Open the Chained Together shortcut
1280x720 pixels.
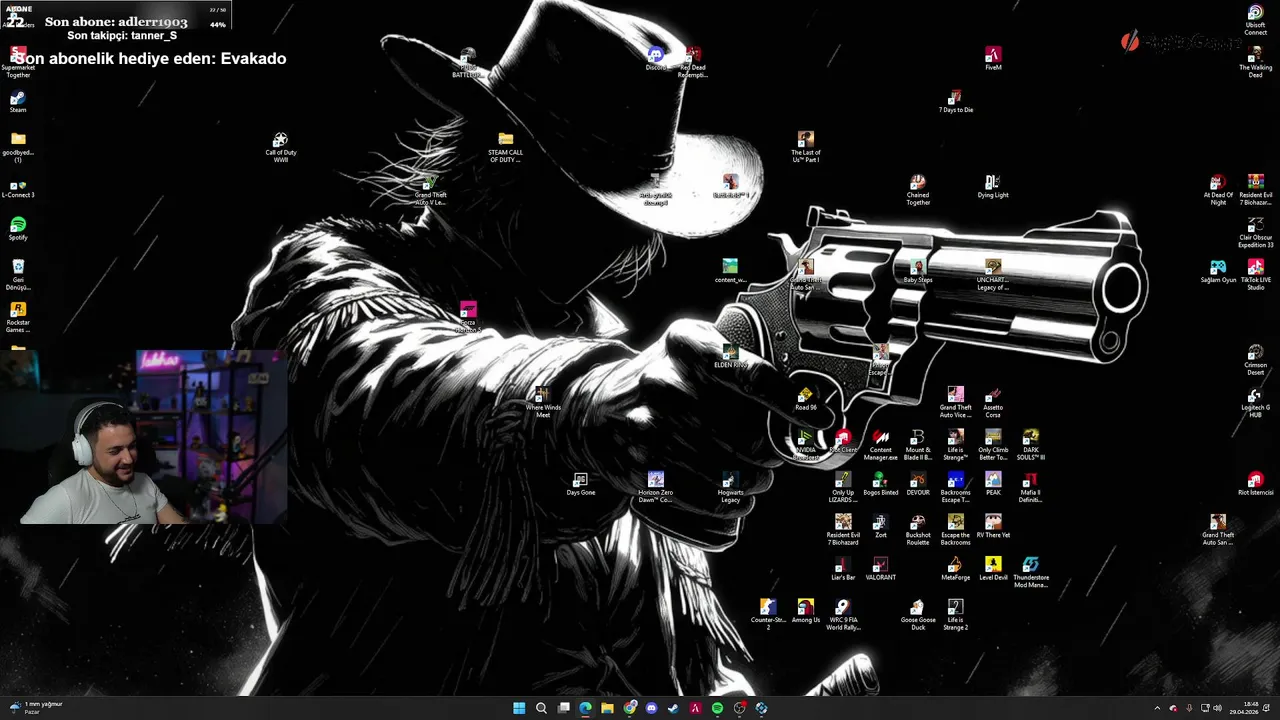pos(918,189)
